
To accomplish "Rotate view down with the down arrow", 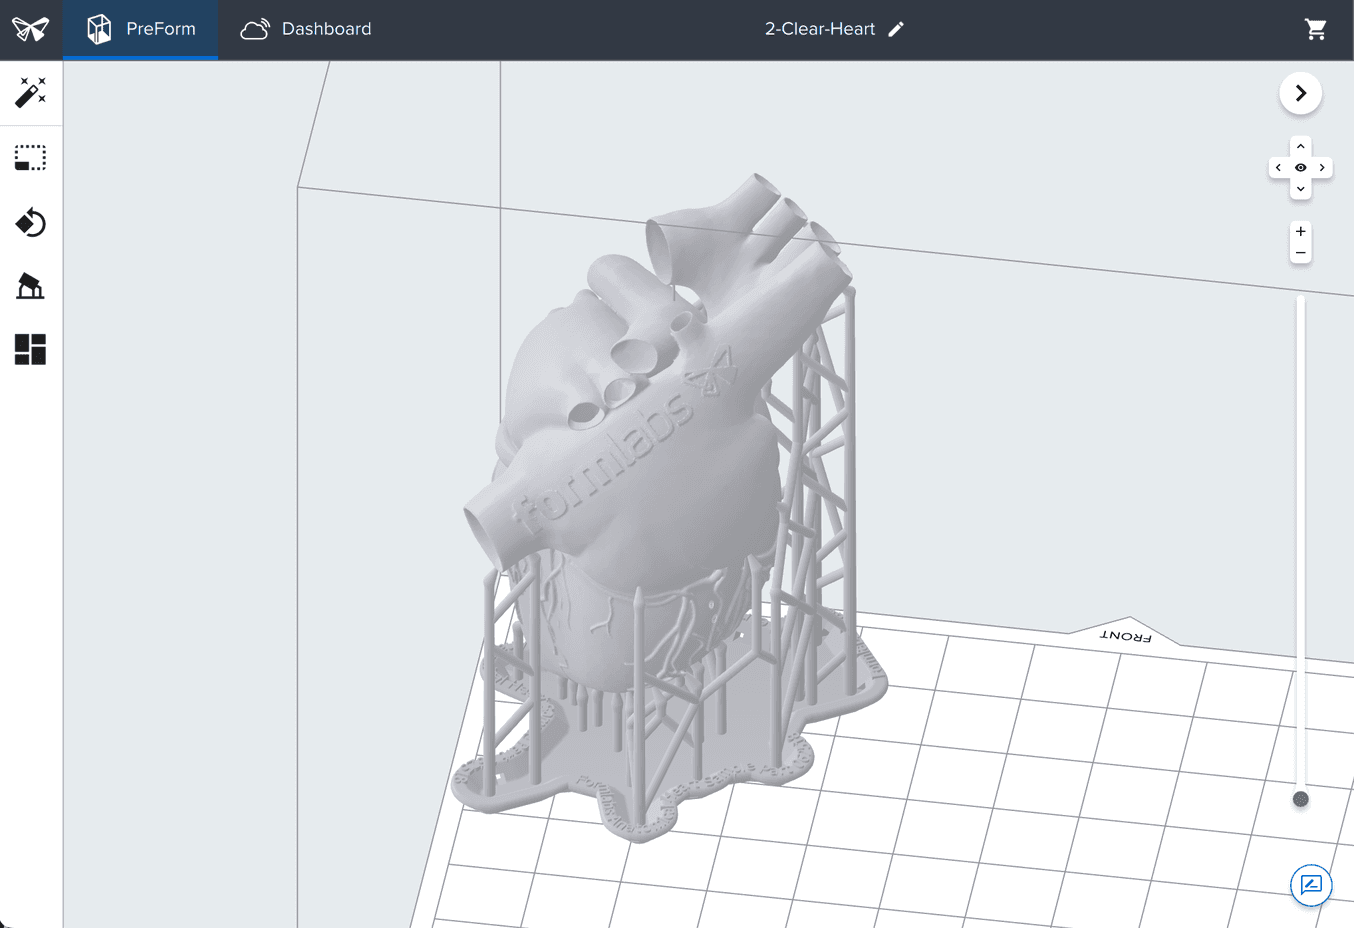I will 1300,189.
